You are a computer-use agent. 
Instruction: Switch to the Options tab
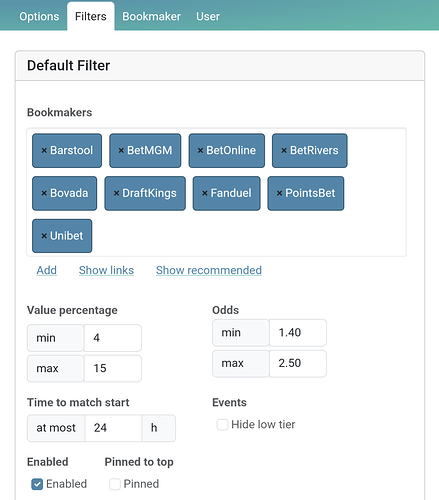pos(39,16)
